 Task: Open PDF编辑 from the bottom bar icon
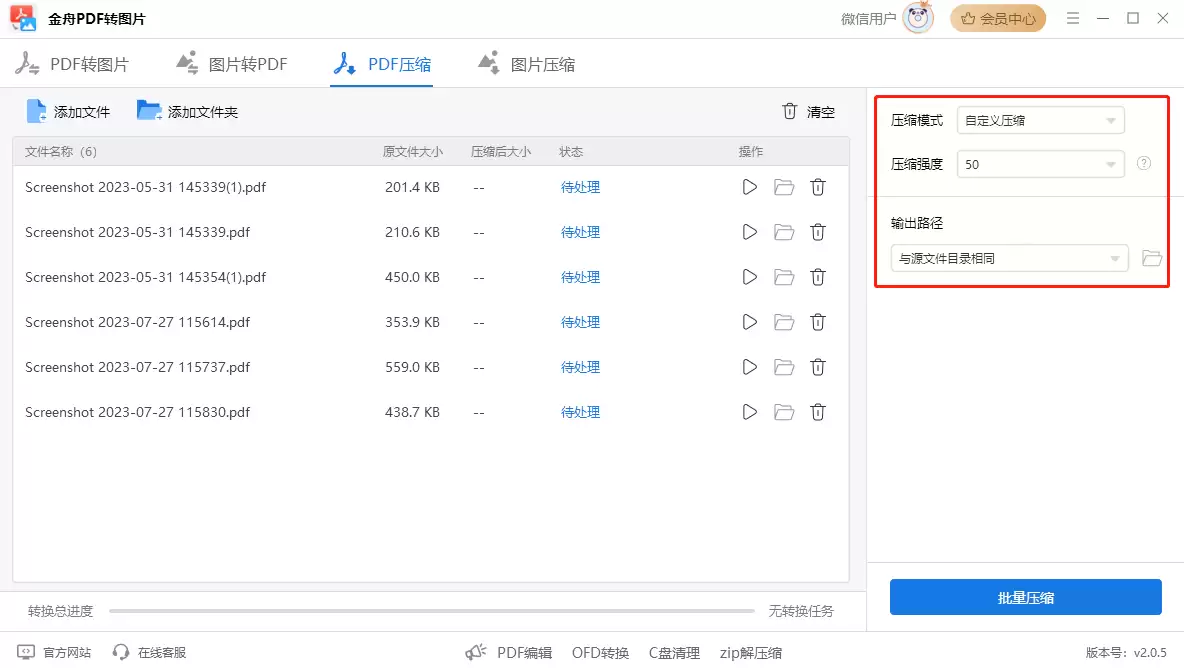click(x=476, y=651)
